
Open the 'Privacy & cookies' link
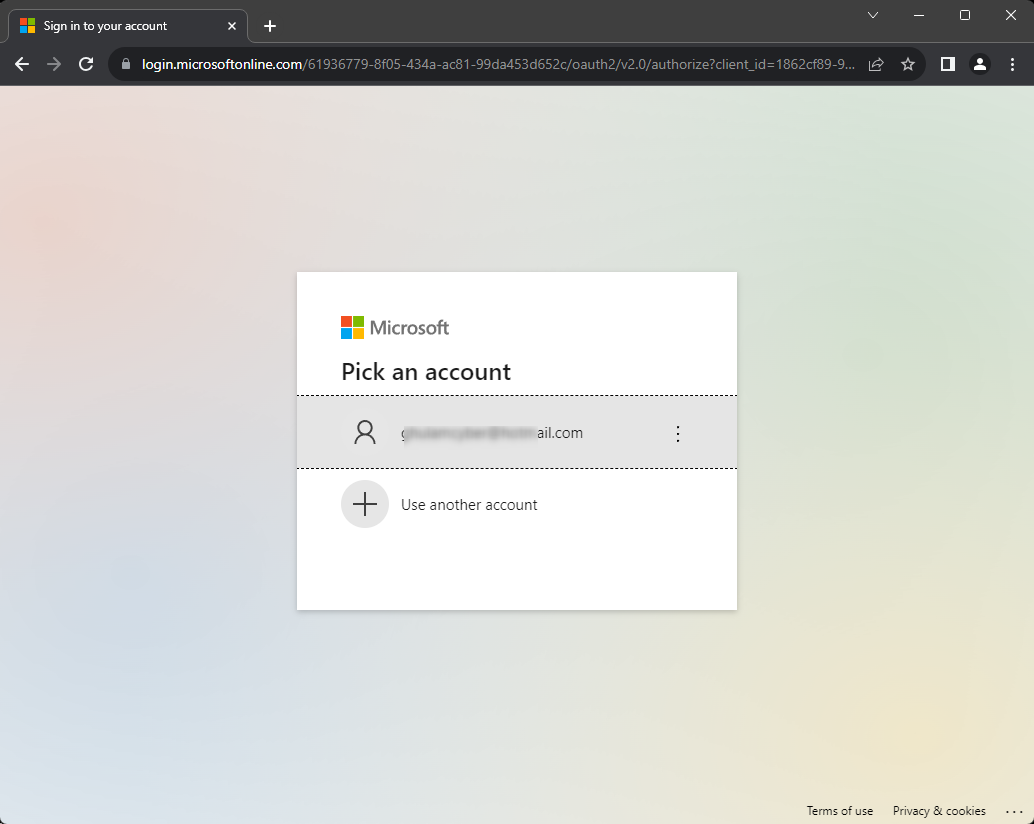point(939,811)
